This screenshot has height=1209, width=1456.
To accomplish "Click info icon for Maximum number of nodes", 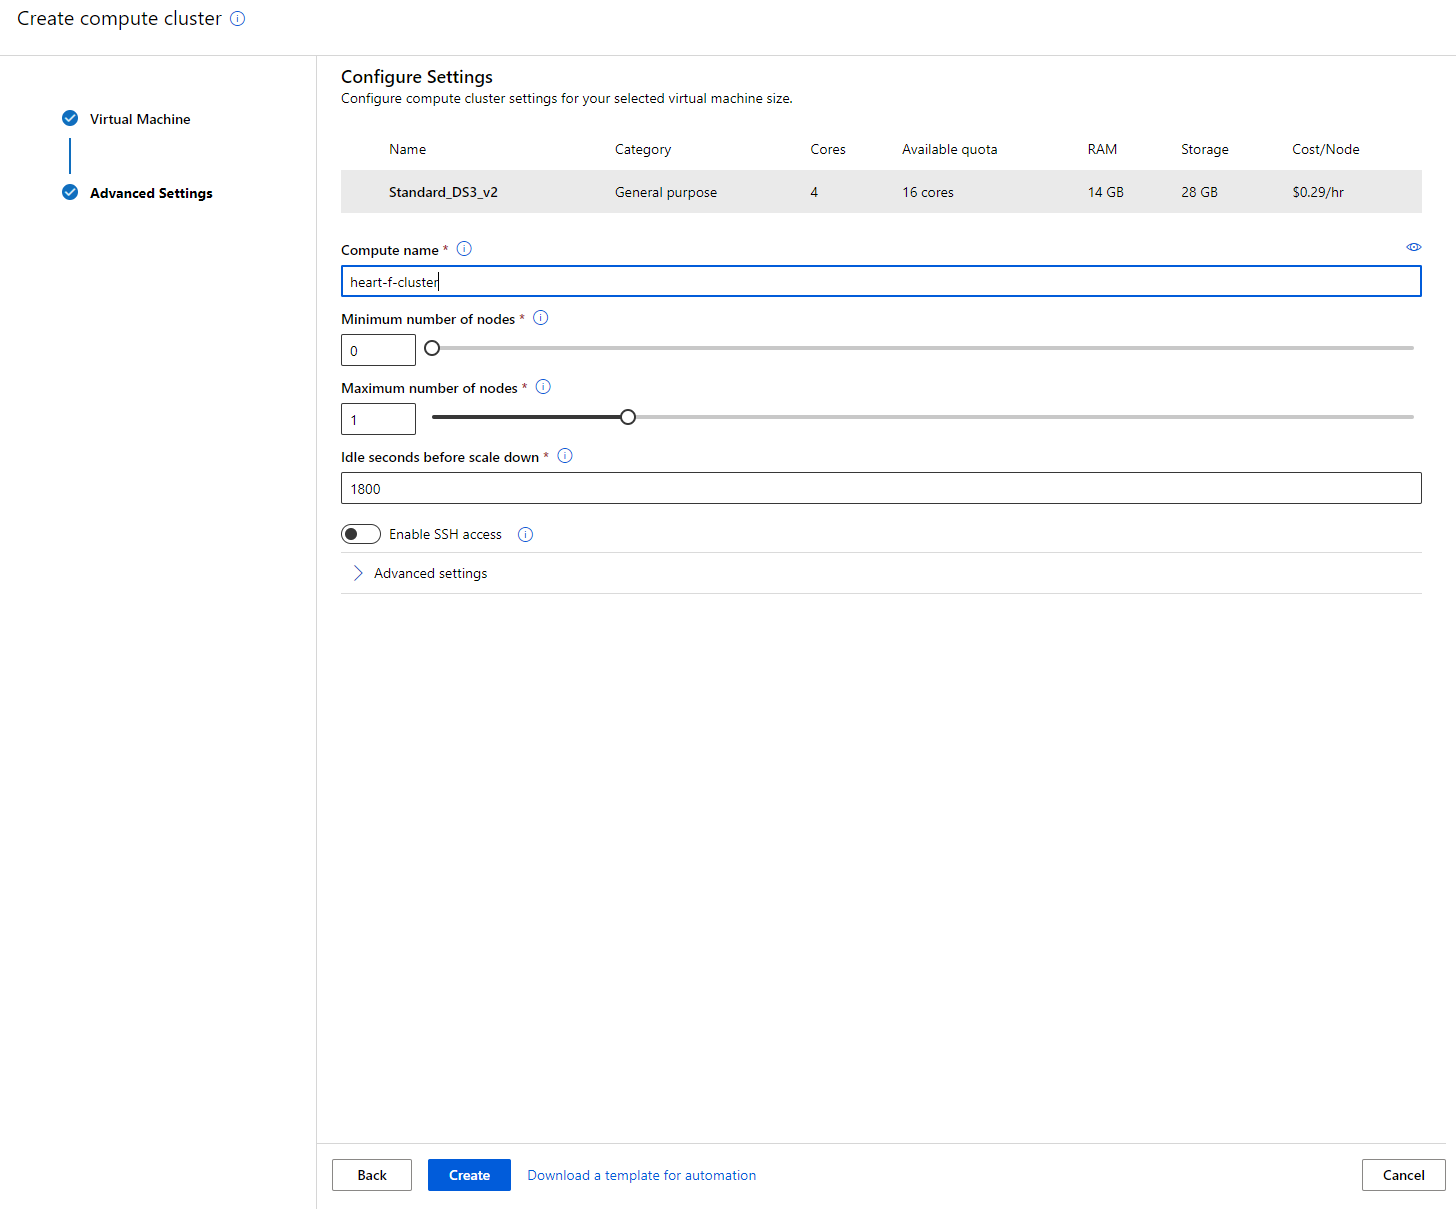I will (543, 387).
